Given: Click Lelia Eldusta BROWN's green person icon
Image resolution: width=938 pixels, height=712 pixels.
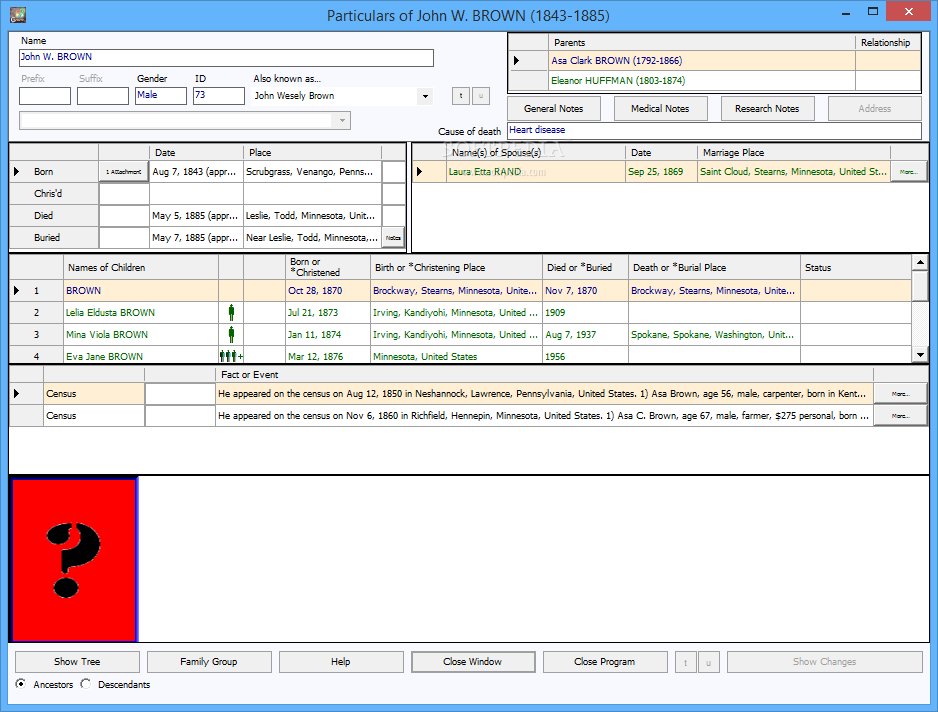Looking at the screenshot, I should click(x=232, y=312).
